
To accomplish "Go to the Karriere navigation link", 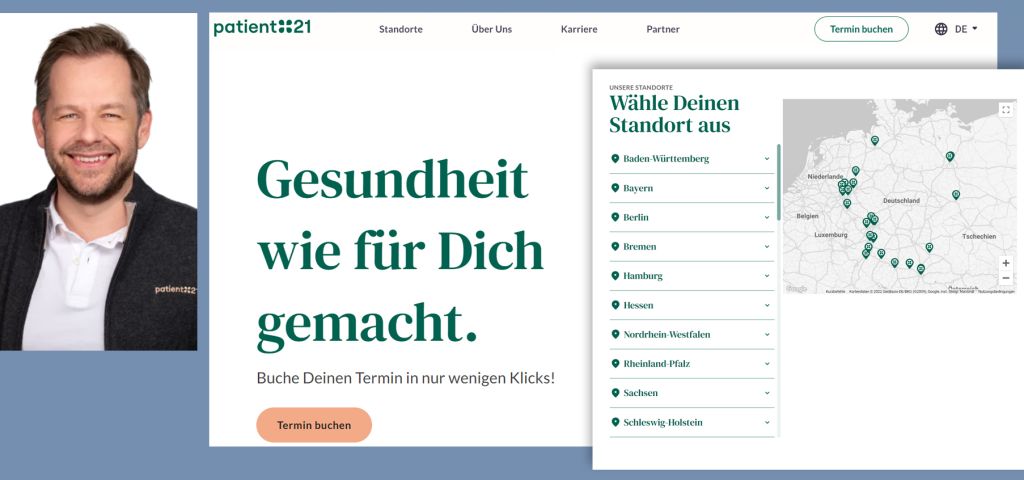I will 579,29.
